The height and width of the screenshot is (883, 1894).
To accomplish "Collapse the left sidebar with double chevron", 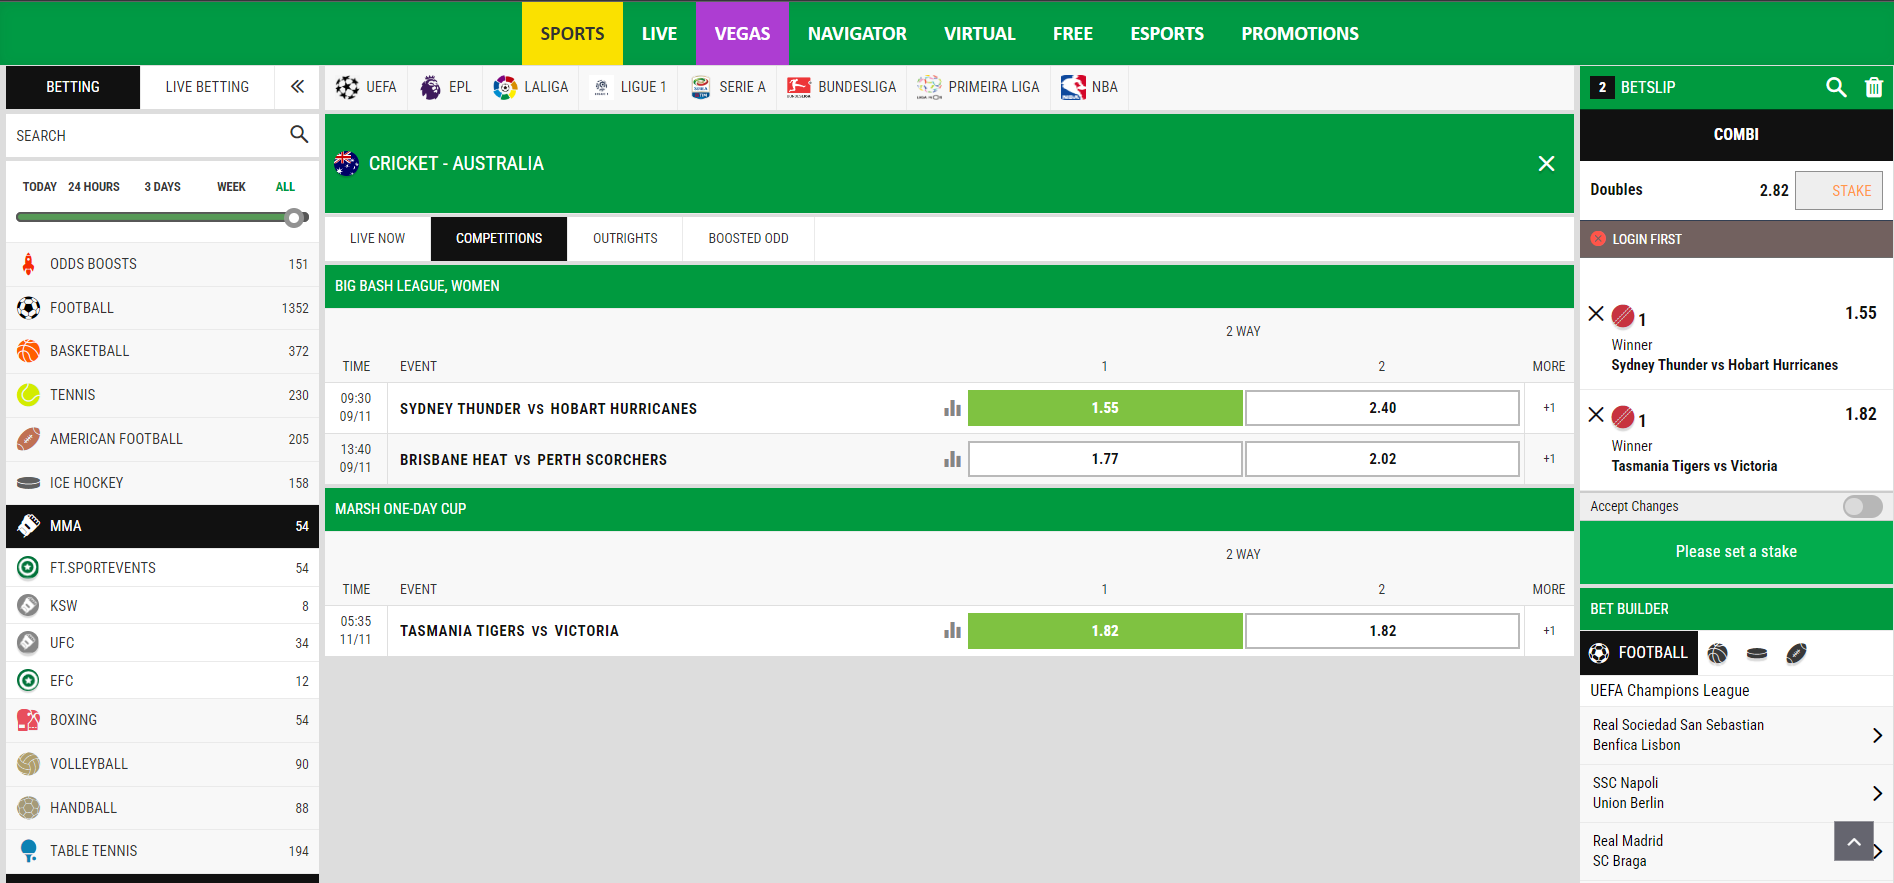I will point(297,87).
